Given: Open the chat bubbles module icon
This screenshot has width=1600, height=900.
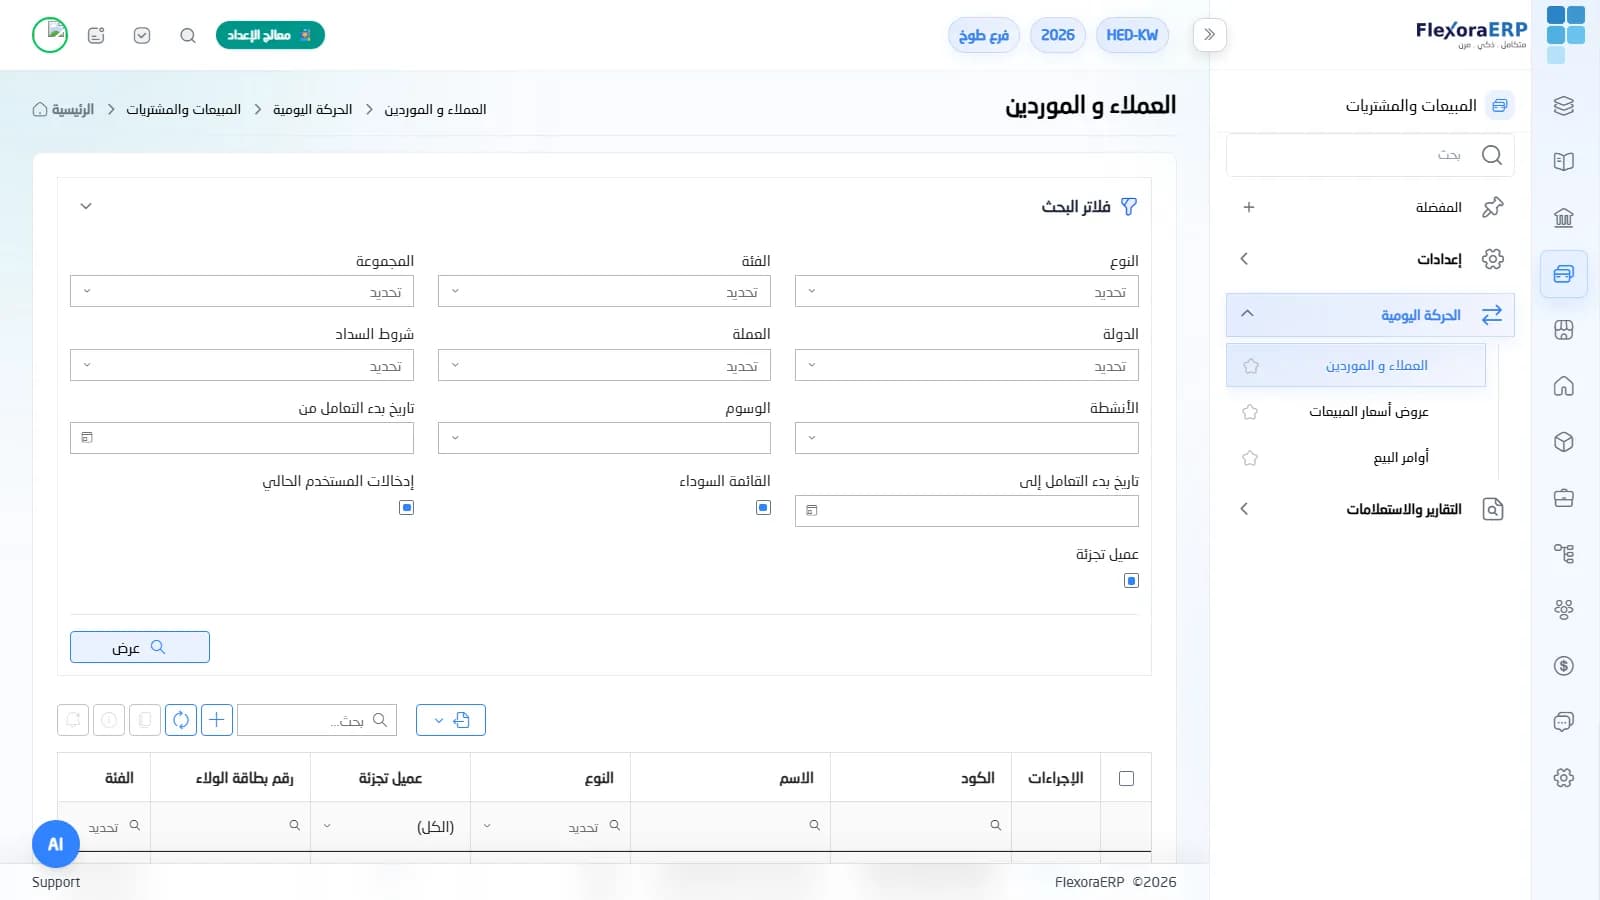Looking at the screenshot, I should [1564, 722].
